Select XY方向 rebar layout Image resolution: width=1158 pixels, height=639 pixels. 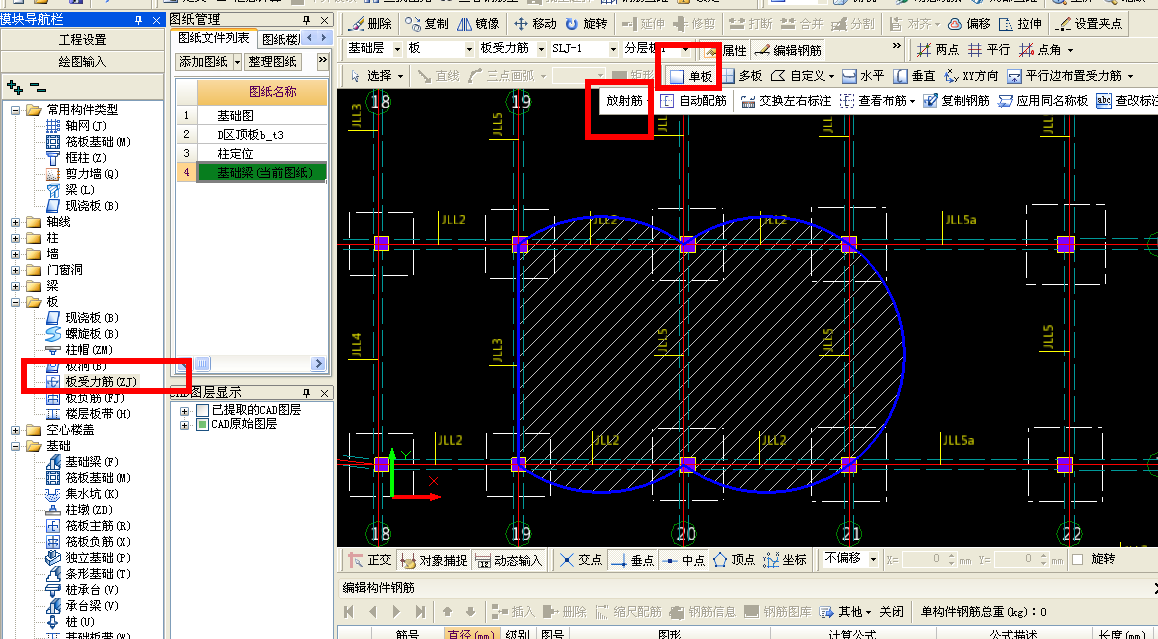[971, 75]
